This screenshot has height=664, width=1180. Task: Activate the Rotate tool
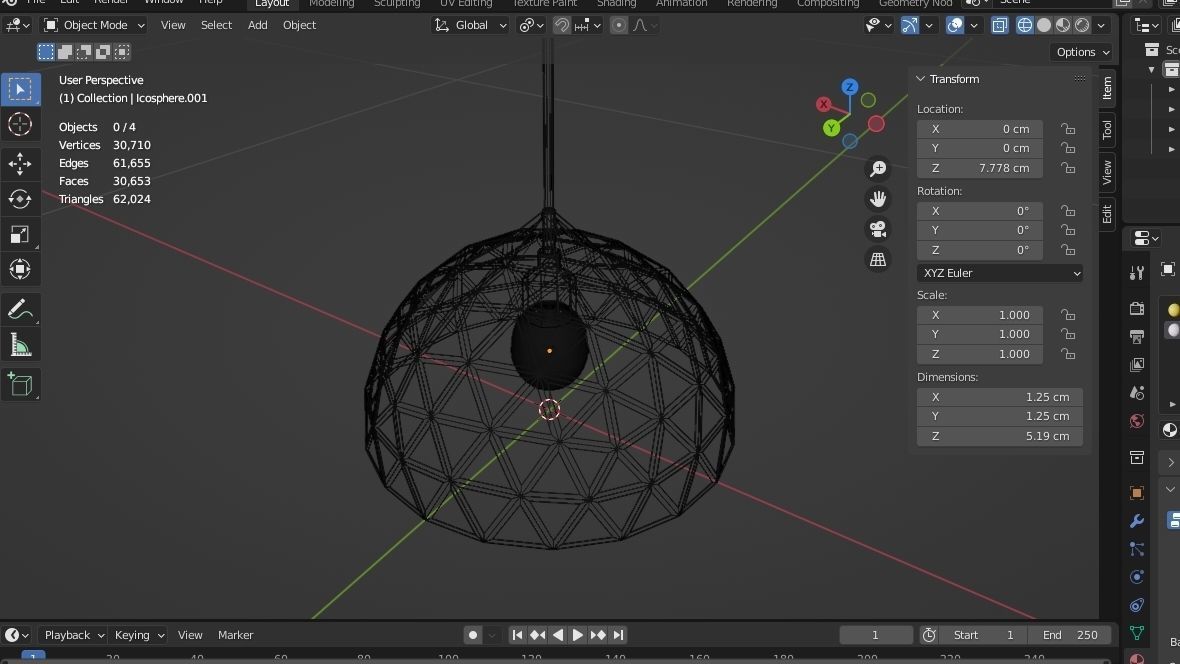pyautogui.click(x=20, y=199)
